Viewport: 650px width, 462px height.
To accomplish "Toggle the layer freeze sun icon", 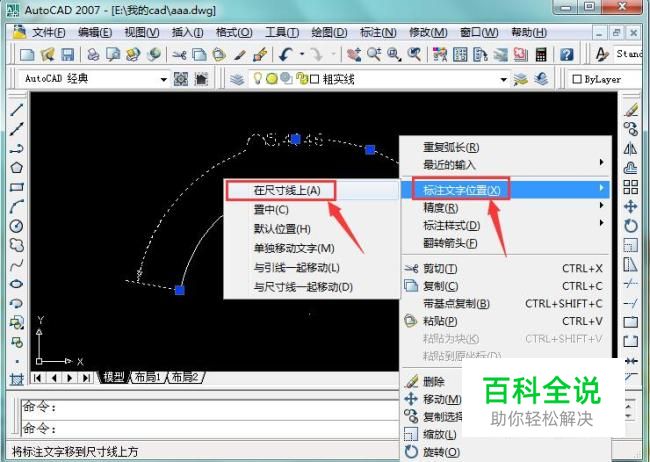I will [272, 79].
